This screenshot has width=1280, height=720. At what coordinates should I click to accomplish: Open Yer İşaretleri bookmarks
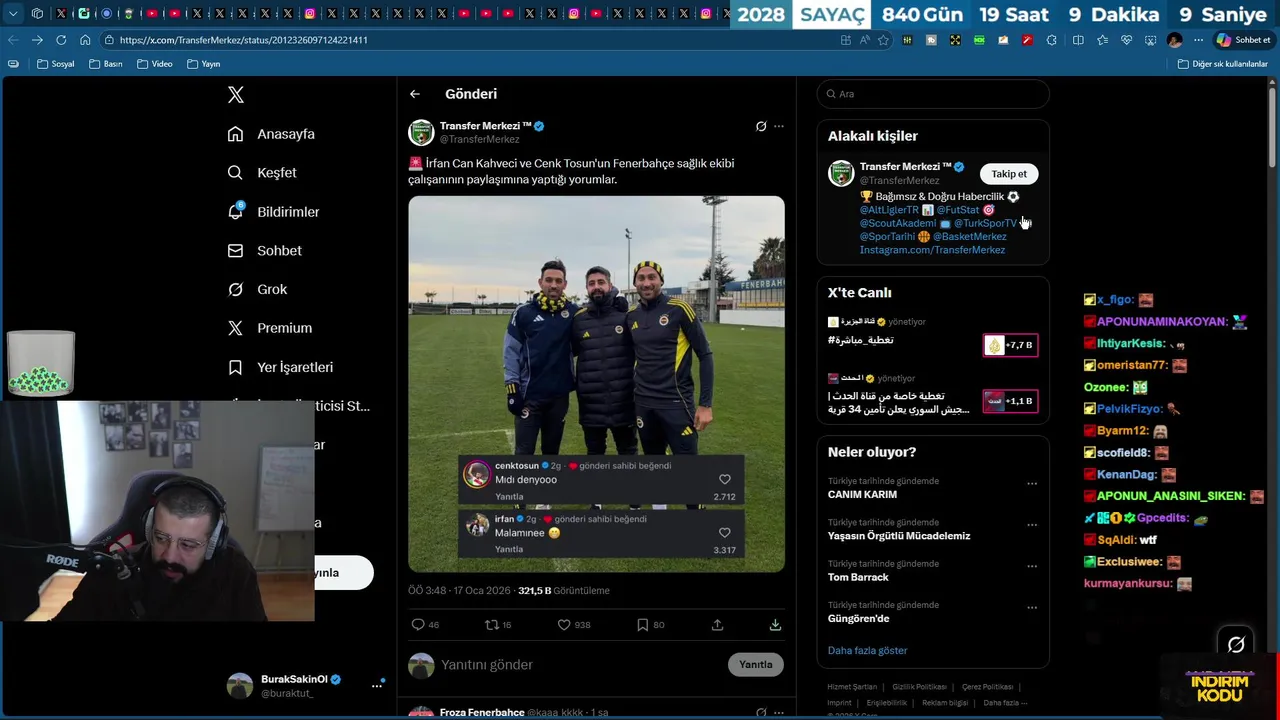[x=280, y=367]
